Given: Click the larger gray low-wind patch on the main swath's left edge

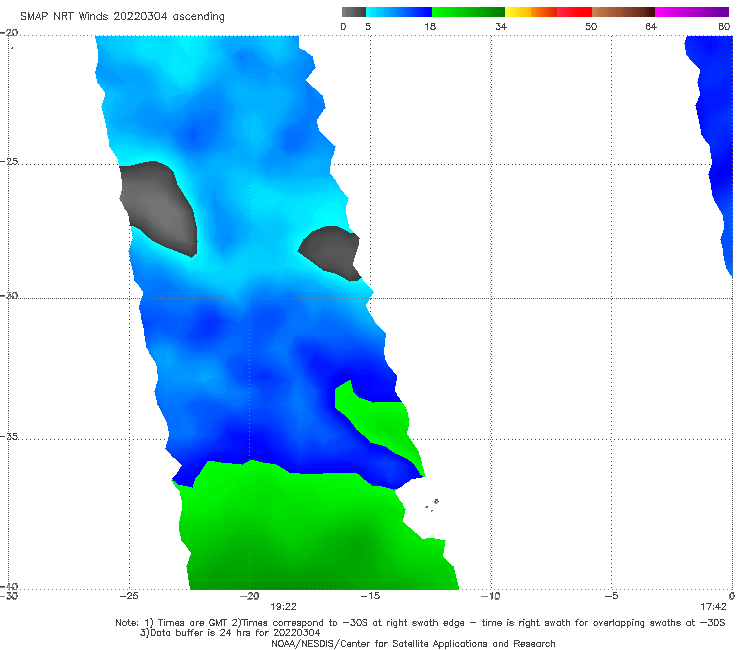Looking at the screenshot, I should 158,208.
